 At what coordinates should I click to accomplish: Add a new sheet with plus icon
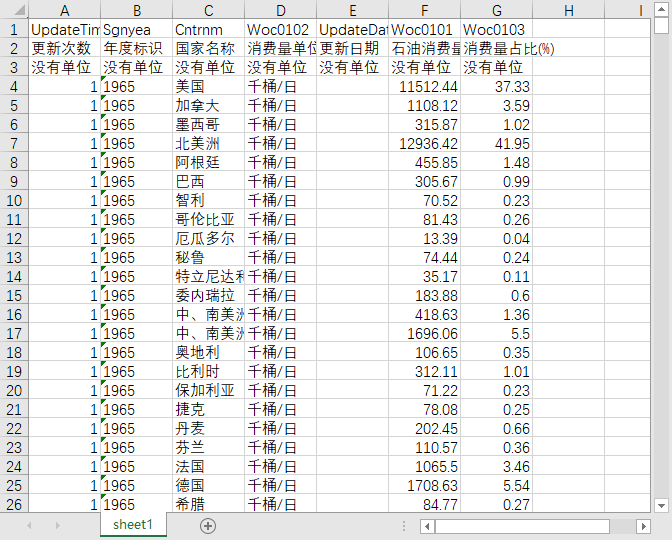pyautogui.click(x=208, y=526)
